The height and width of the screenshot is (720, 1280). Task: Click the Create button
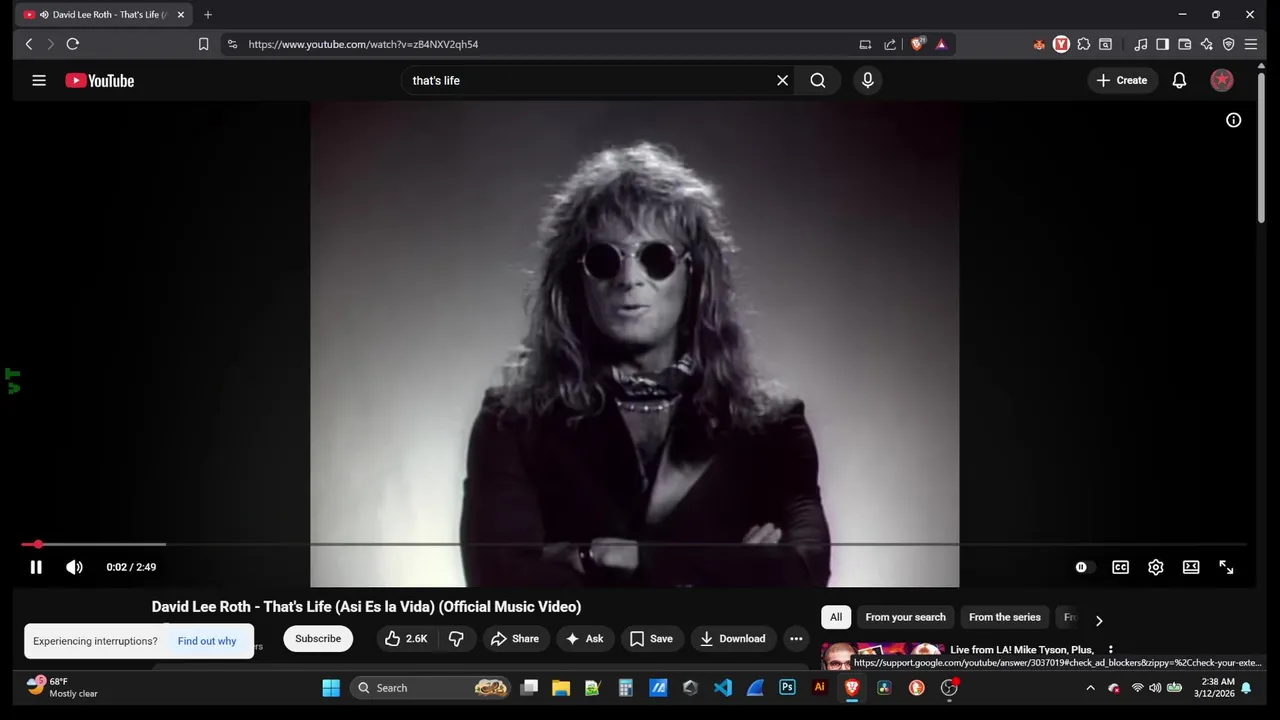click(x=1122, y=80)
